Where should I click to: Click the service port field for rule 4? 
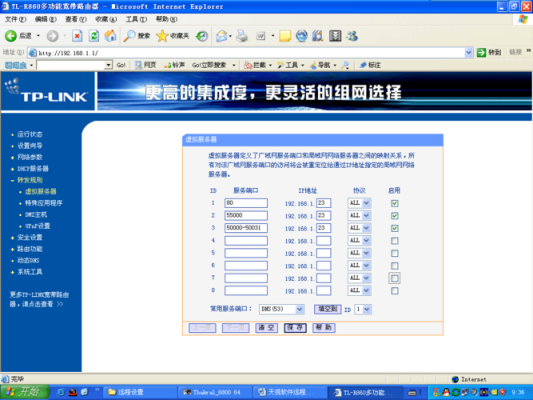[x=246, y=241]
